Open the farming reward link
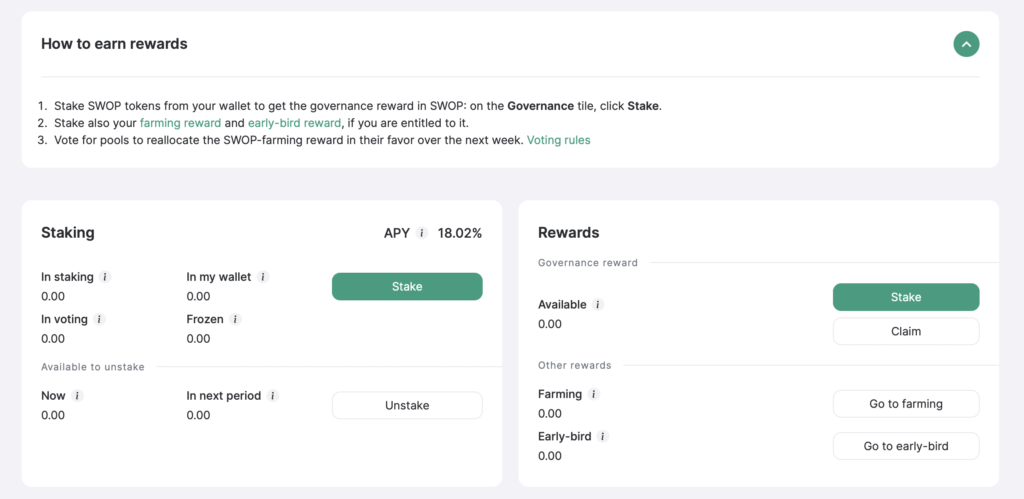This screenshot has height=499, width=1024. pyautogui.click(x=180, y=123)
